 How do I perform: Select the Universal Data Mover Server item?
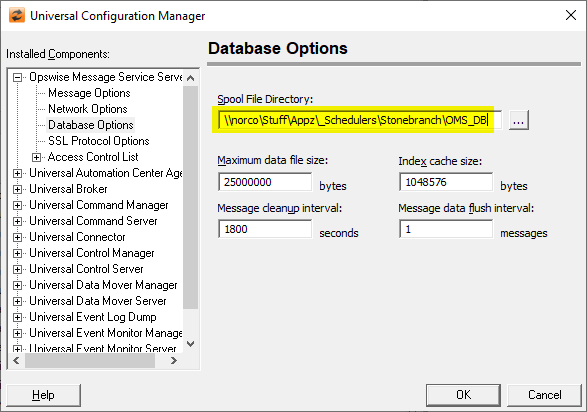point(98,301)
